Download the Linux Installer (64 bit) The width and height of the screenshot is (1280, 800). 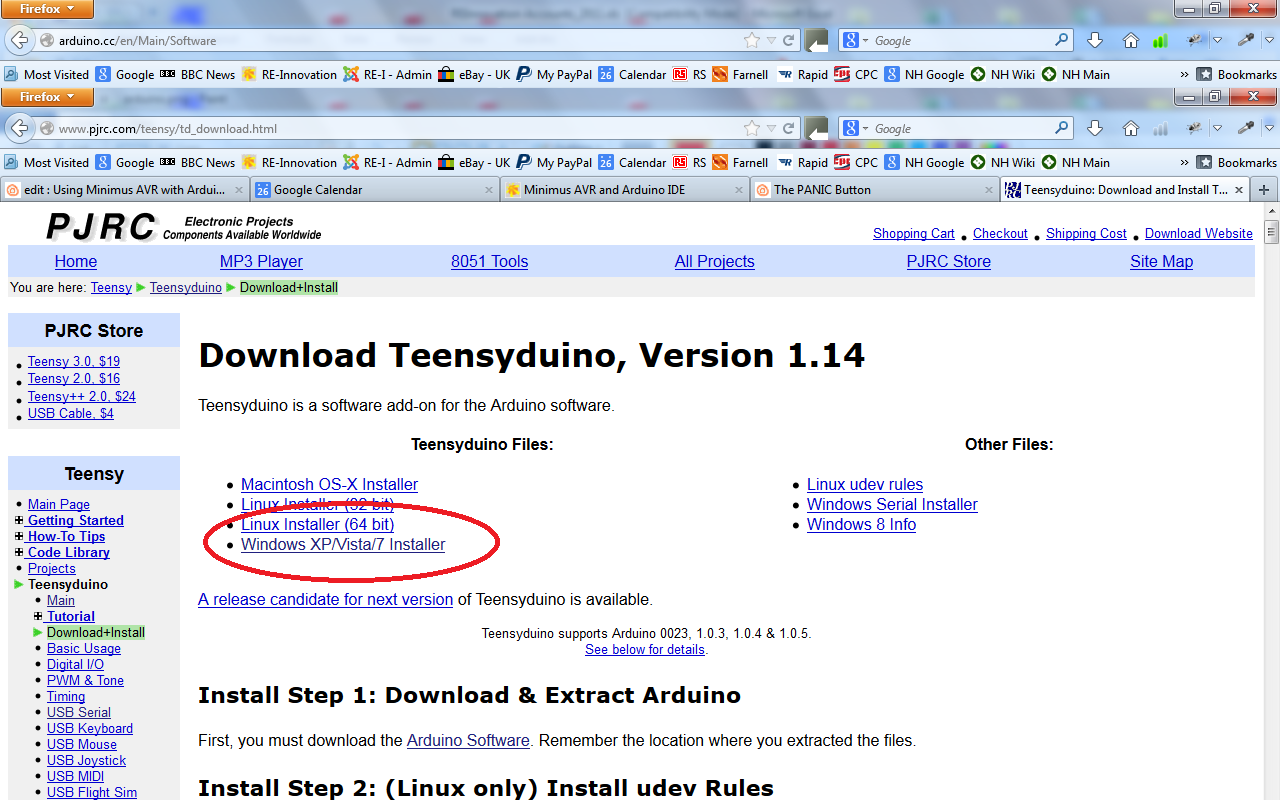coord(317,525)
